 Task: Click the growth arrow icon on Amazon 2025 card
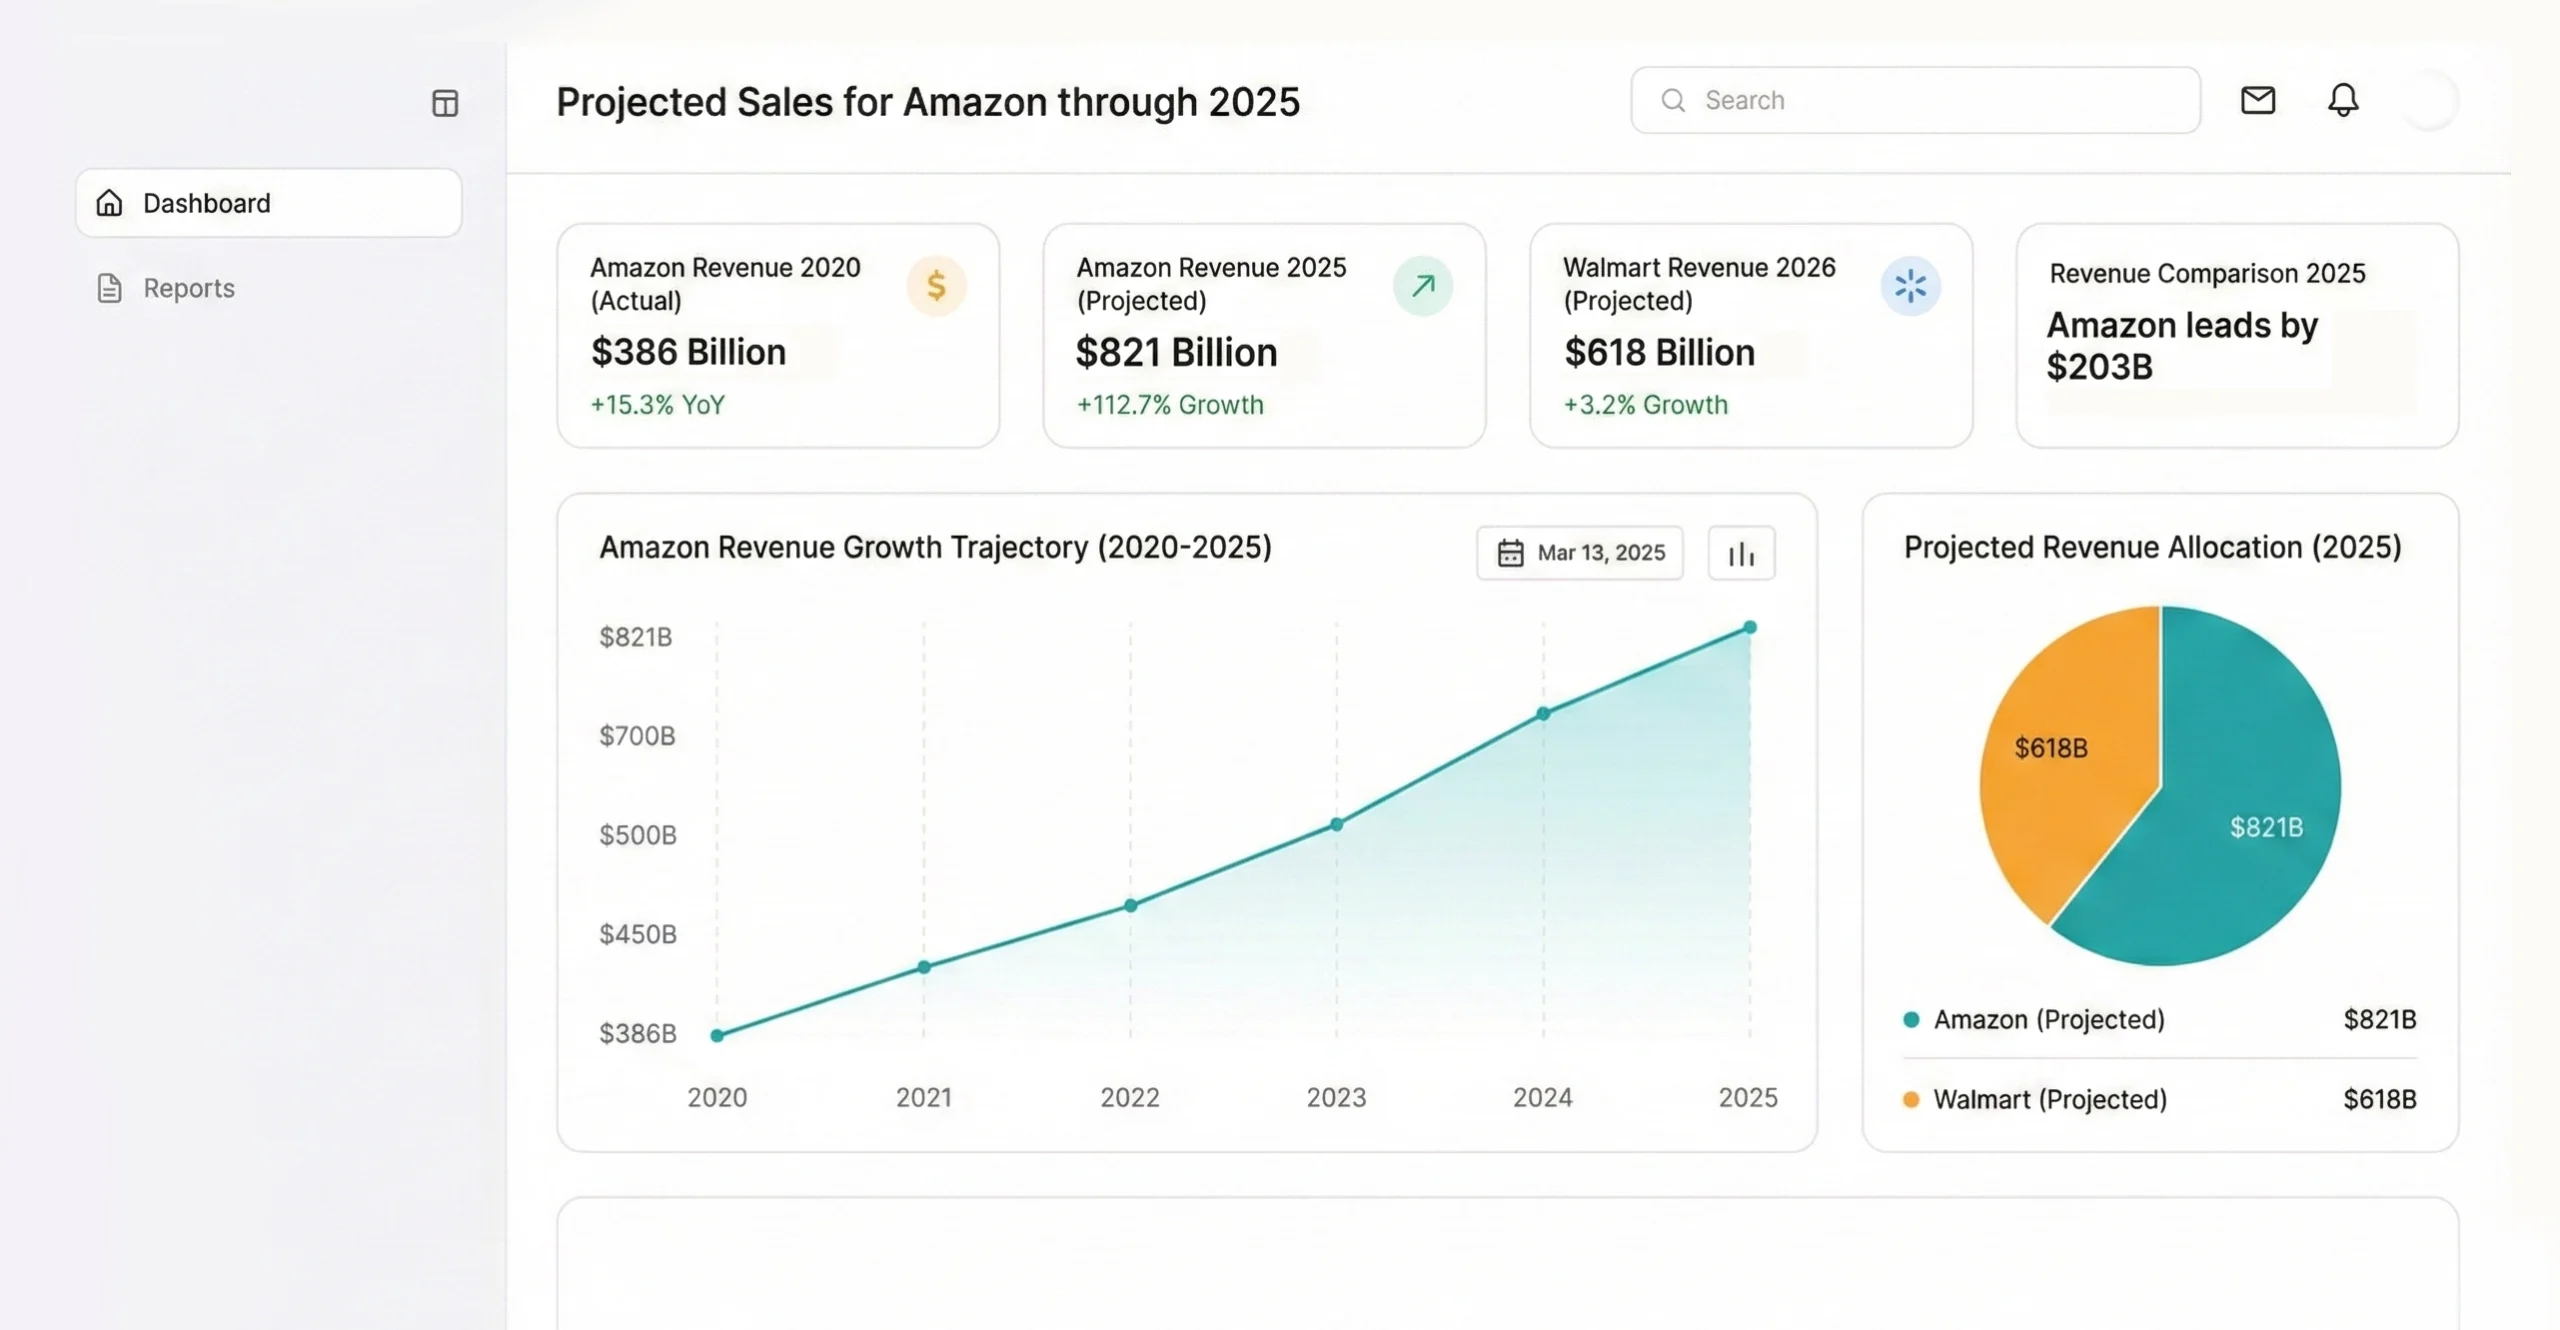pos(1423,286)
